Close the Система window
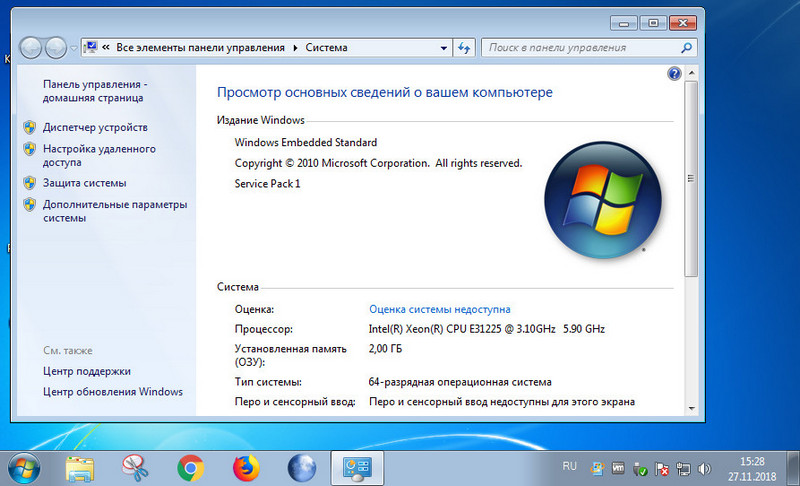The image size is (800, 486). [683, 23]
